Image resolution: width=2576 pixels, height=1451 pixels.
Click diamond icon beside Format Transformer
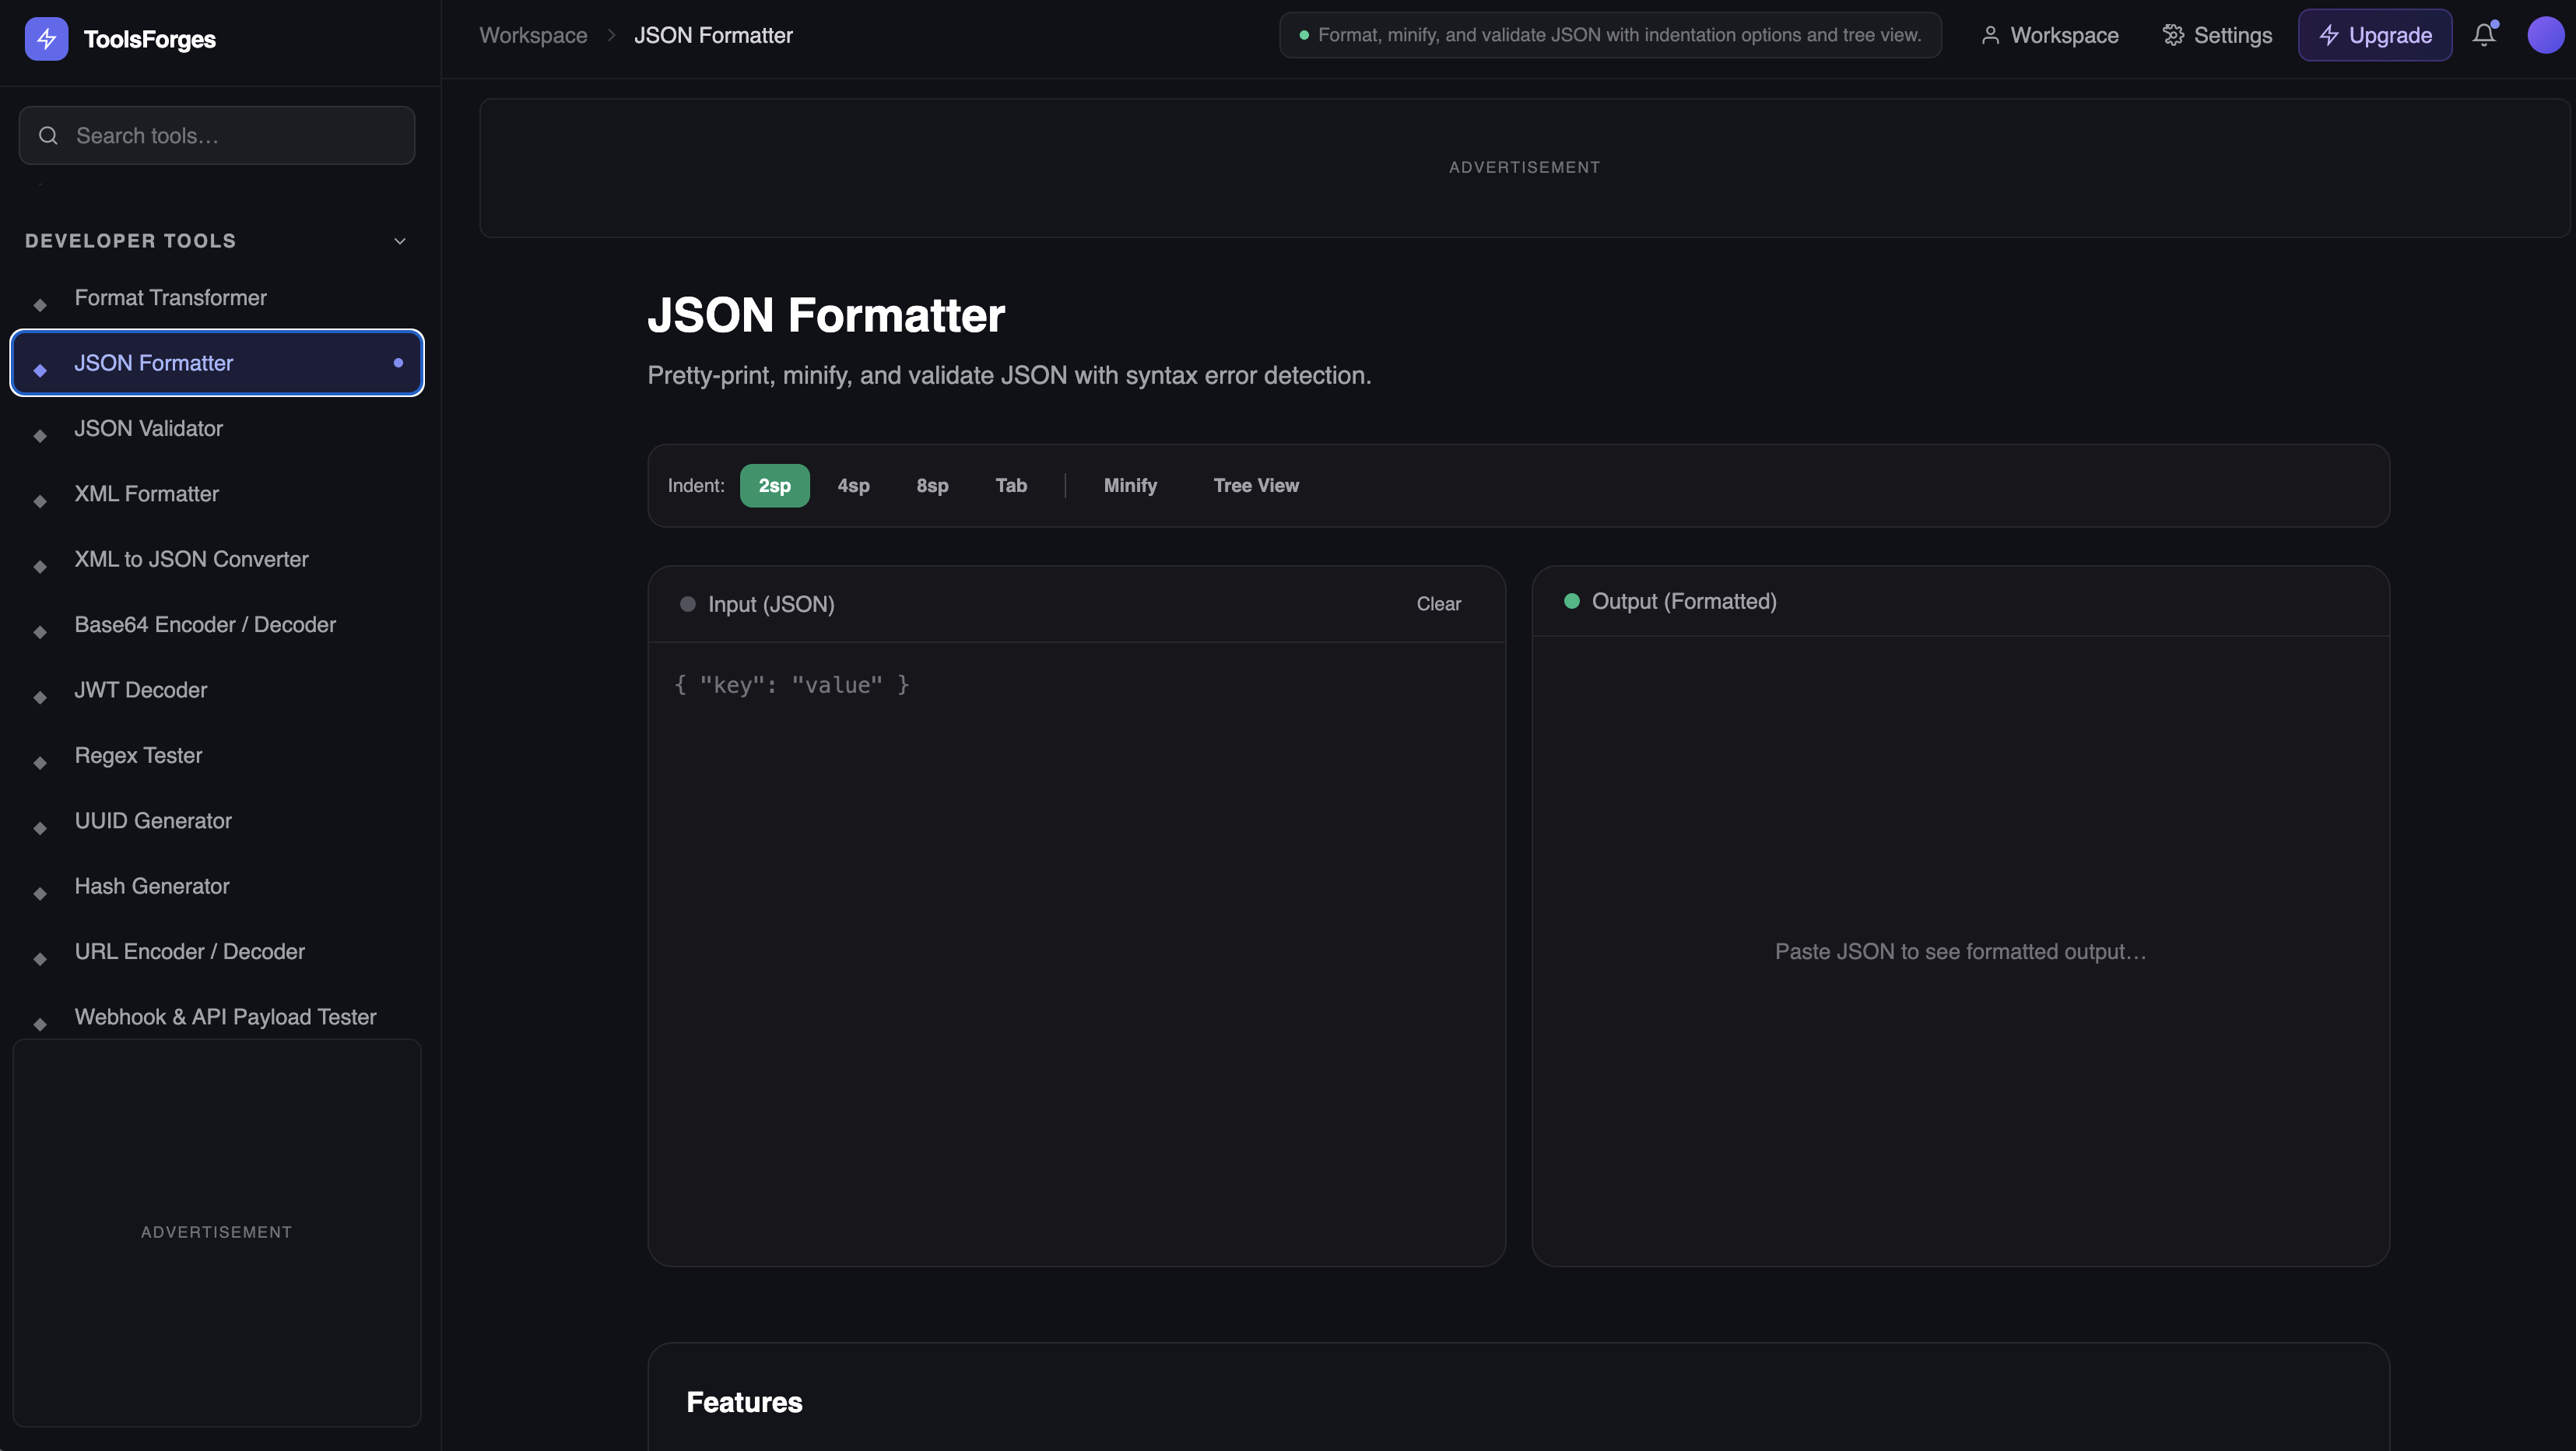click(40, 305)
